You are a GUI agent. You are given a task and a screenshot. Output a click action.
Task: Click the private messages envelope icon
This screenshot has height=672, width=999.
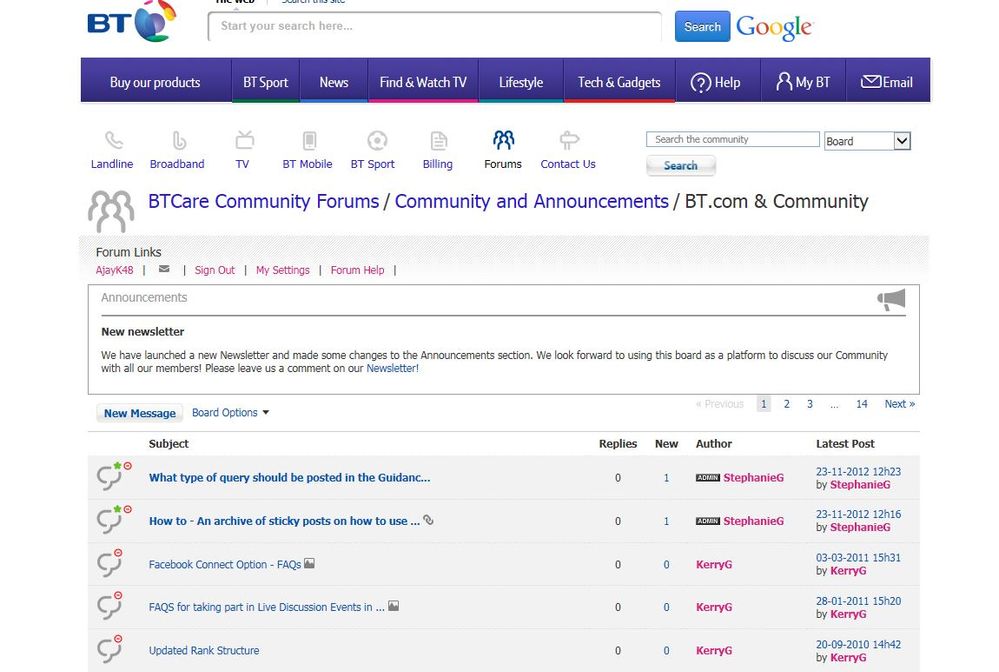tap(164, 269)
